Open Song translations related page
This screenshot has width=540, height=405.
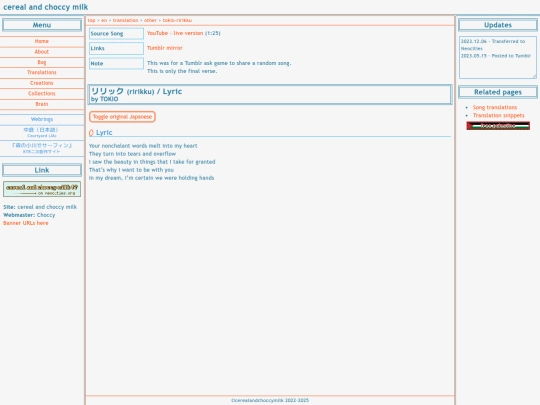(495, 107)
